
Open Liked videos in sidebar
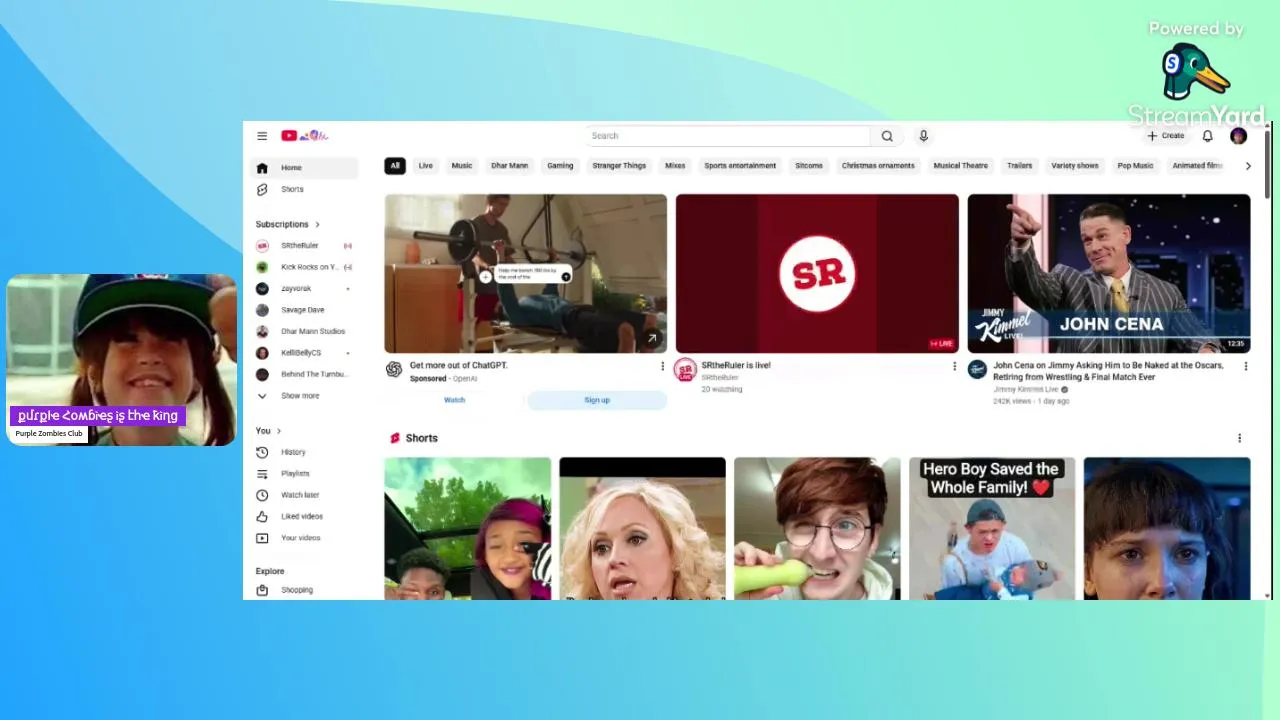pyautogui.click(x=303, y=516)
